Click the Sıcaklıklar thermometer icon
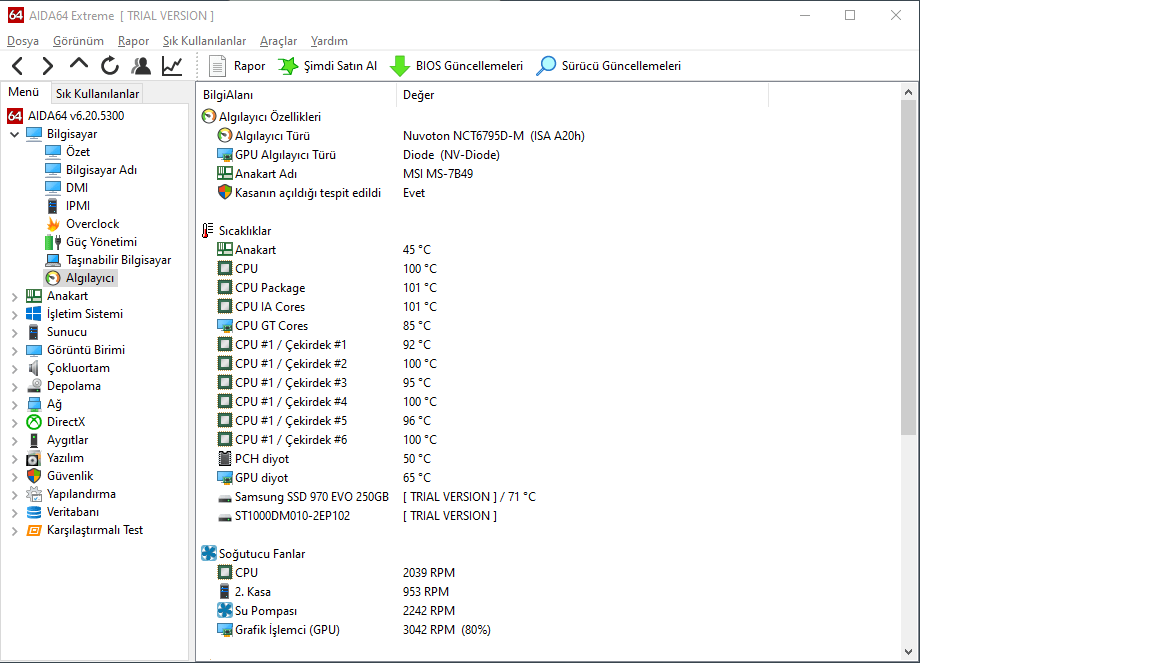 [x=208, y=231]
